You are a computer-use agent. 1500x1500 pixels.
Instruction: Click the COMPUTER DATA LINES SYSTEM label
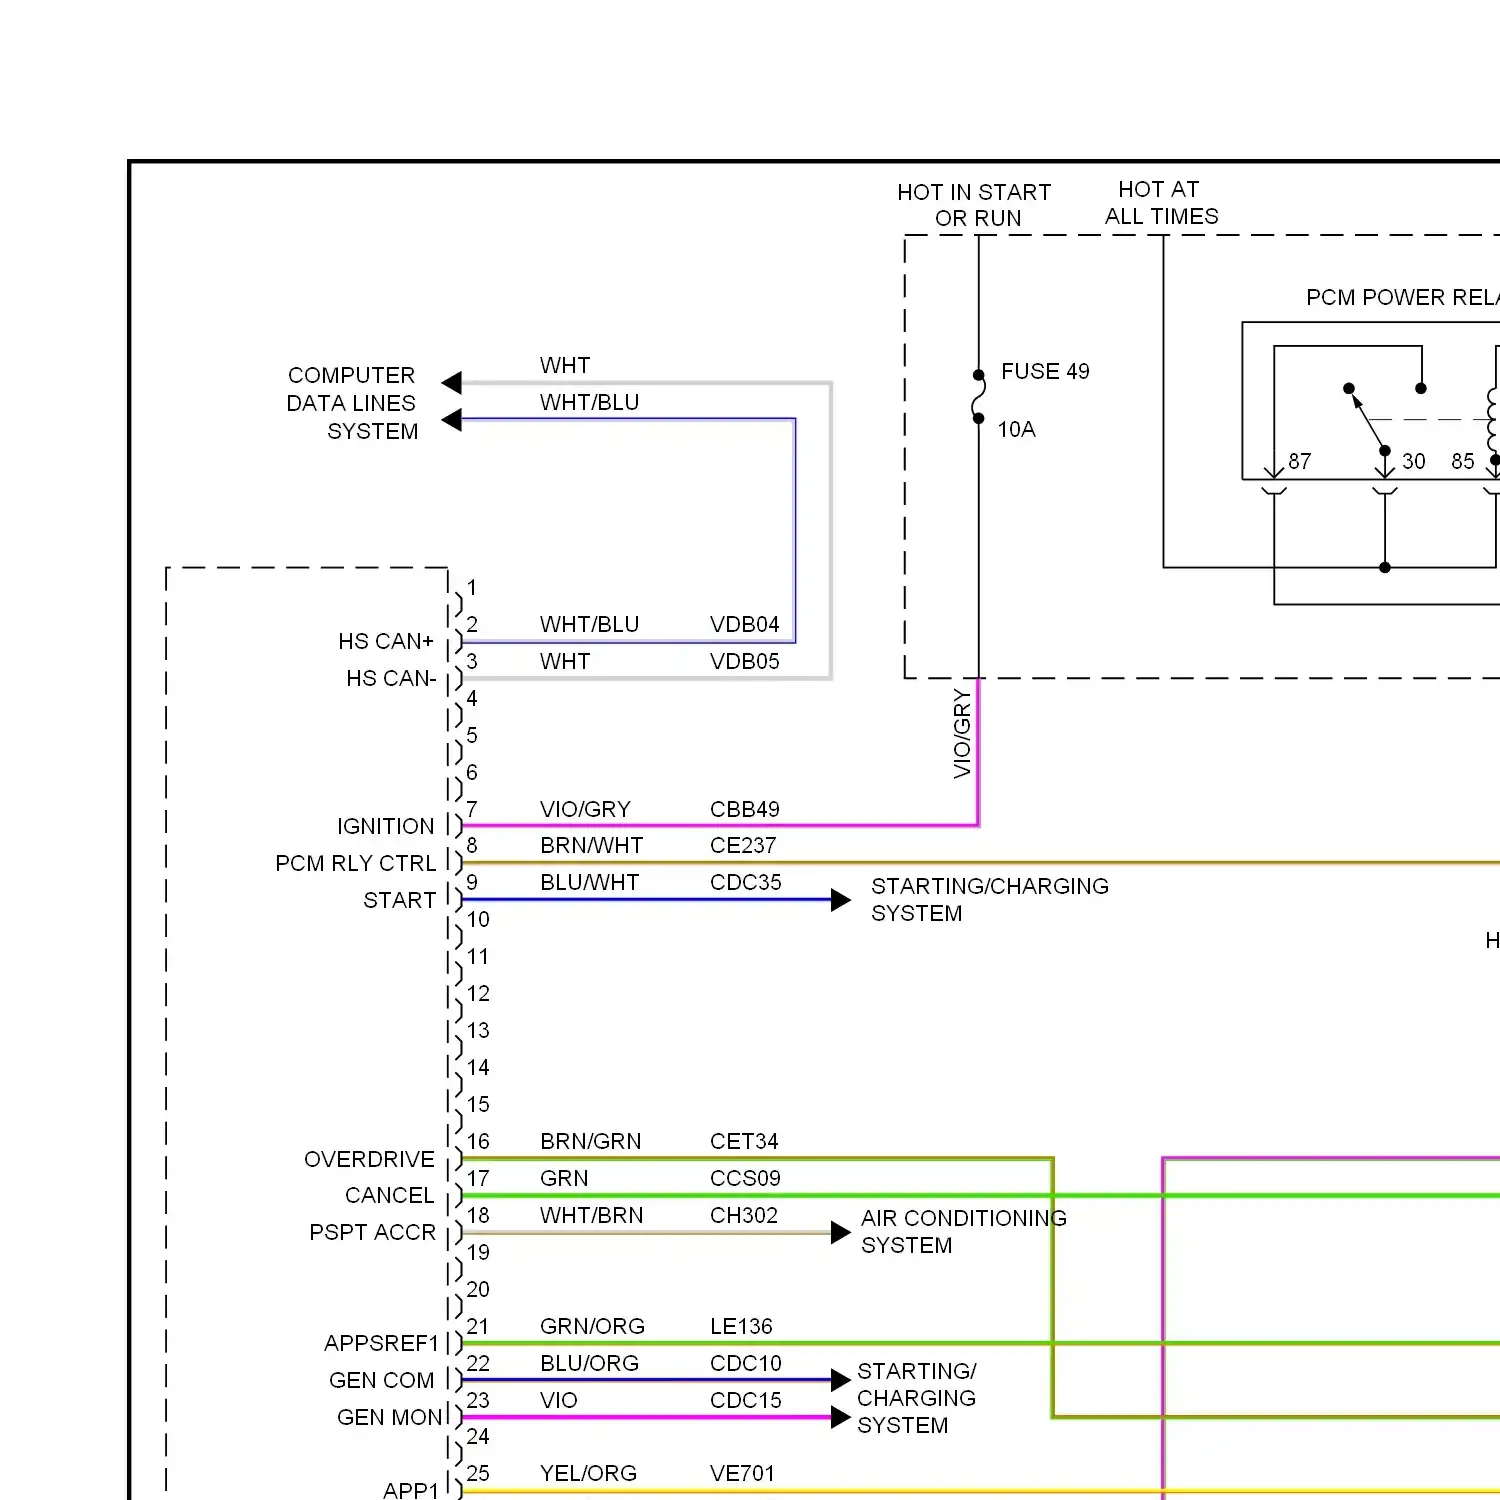[352, 403]
